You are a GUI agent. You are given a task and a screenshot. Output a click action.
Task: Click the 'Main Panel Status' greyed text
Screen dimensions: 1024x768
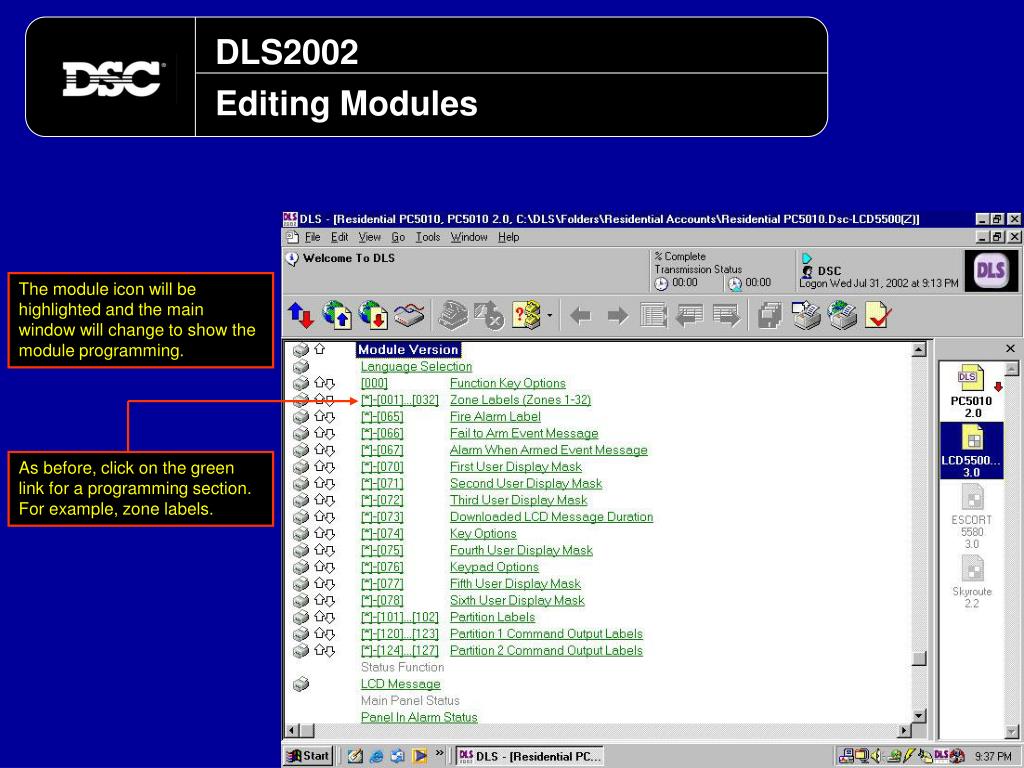(410, 701)
